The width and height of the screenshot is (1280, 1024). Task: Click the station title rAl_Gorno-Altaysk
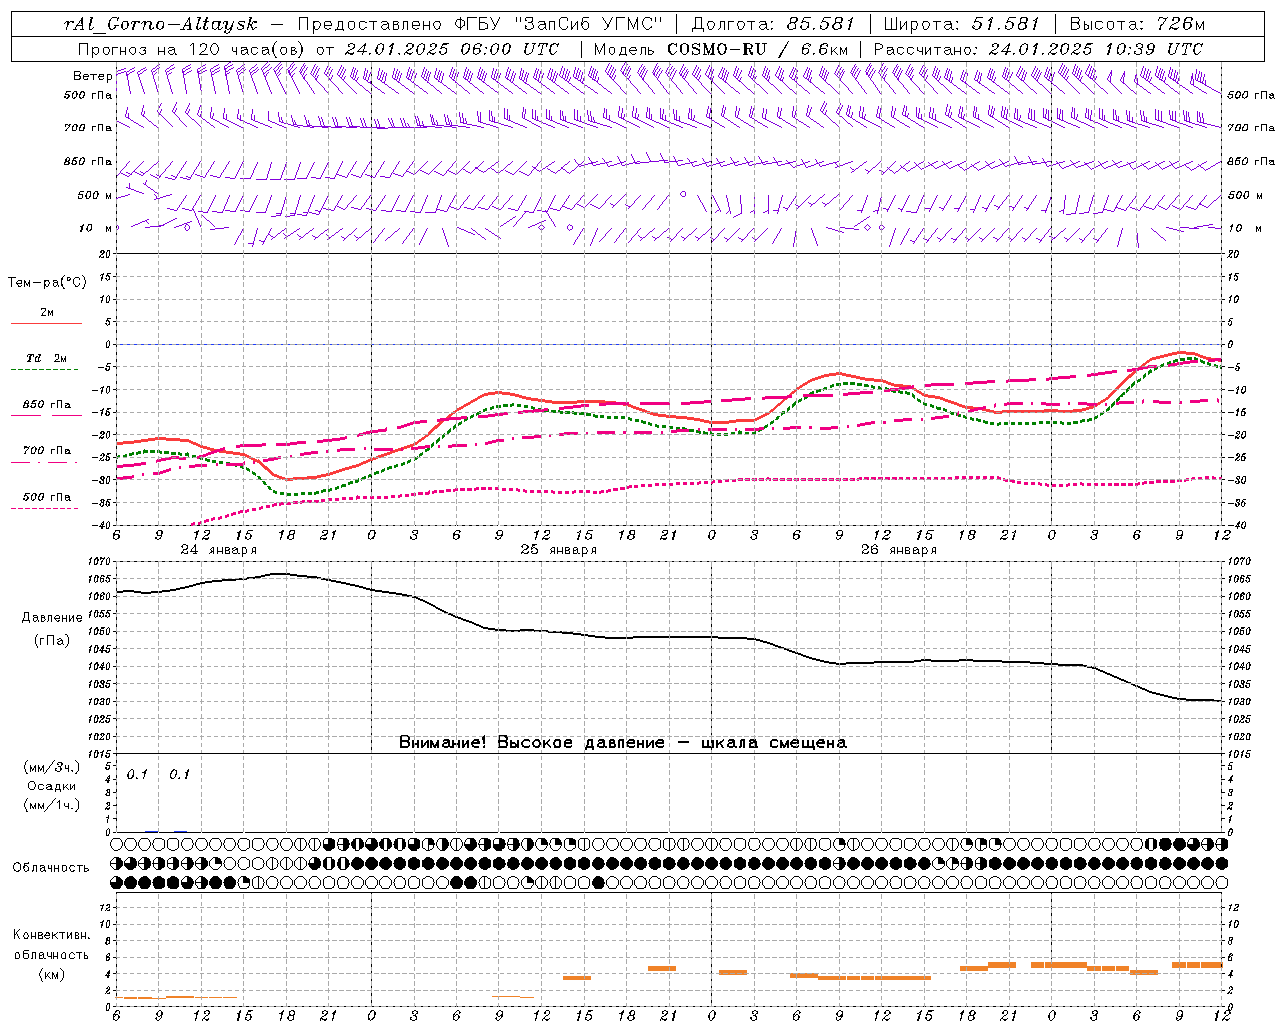coord(160,24)
